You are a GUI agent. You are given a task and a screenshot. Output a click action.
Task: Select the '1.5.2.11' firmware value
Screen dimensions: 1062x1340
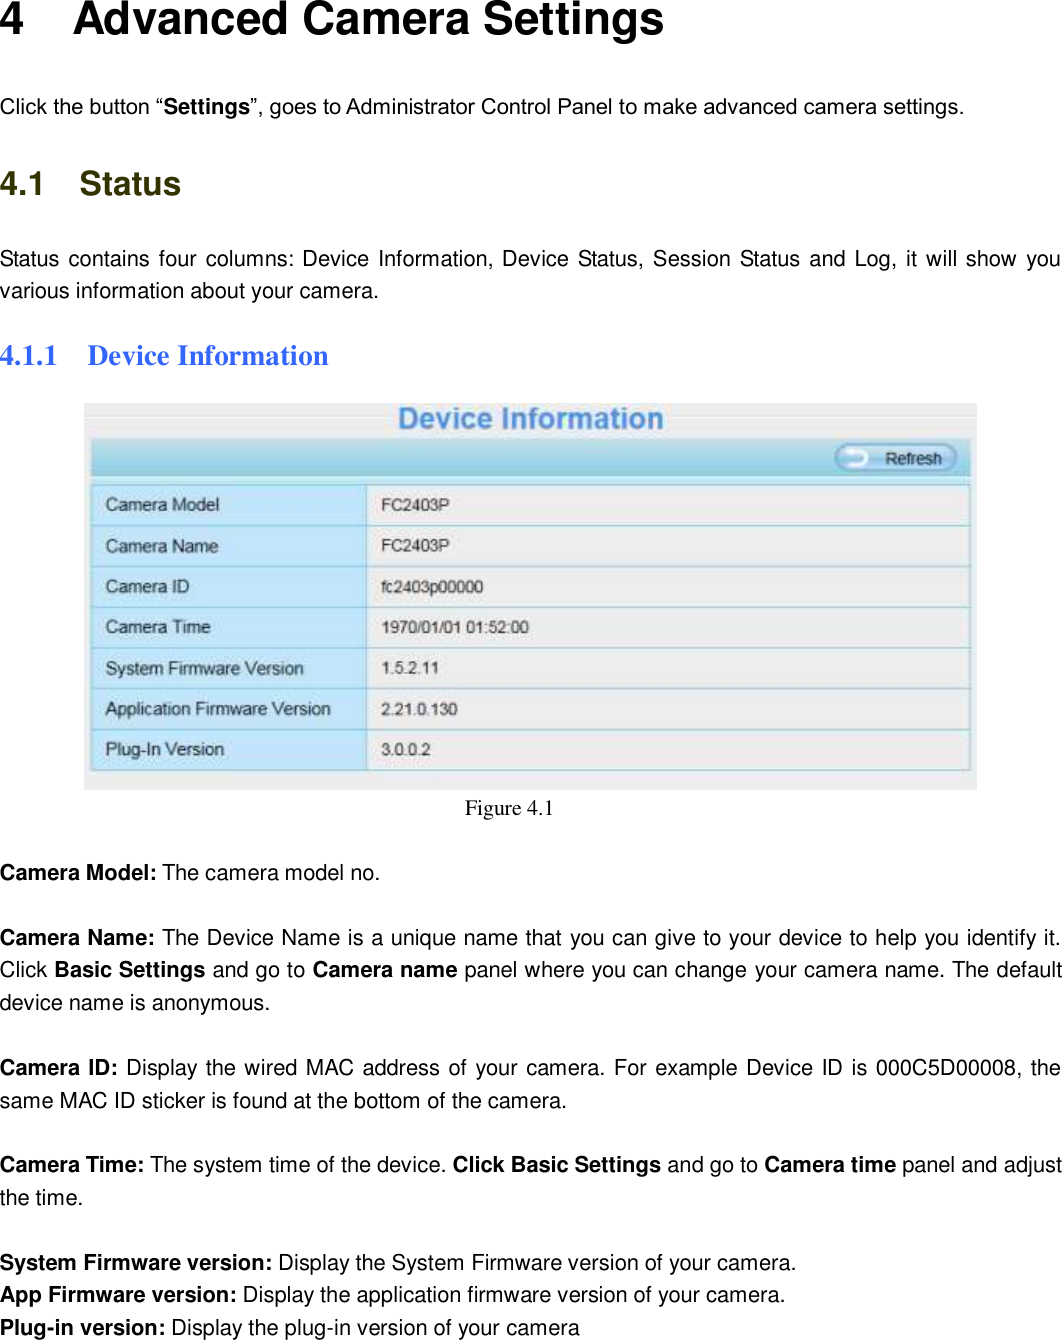coord(410,668)
